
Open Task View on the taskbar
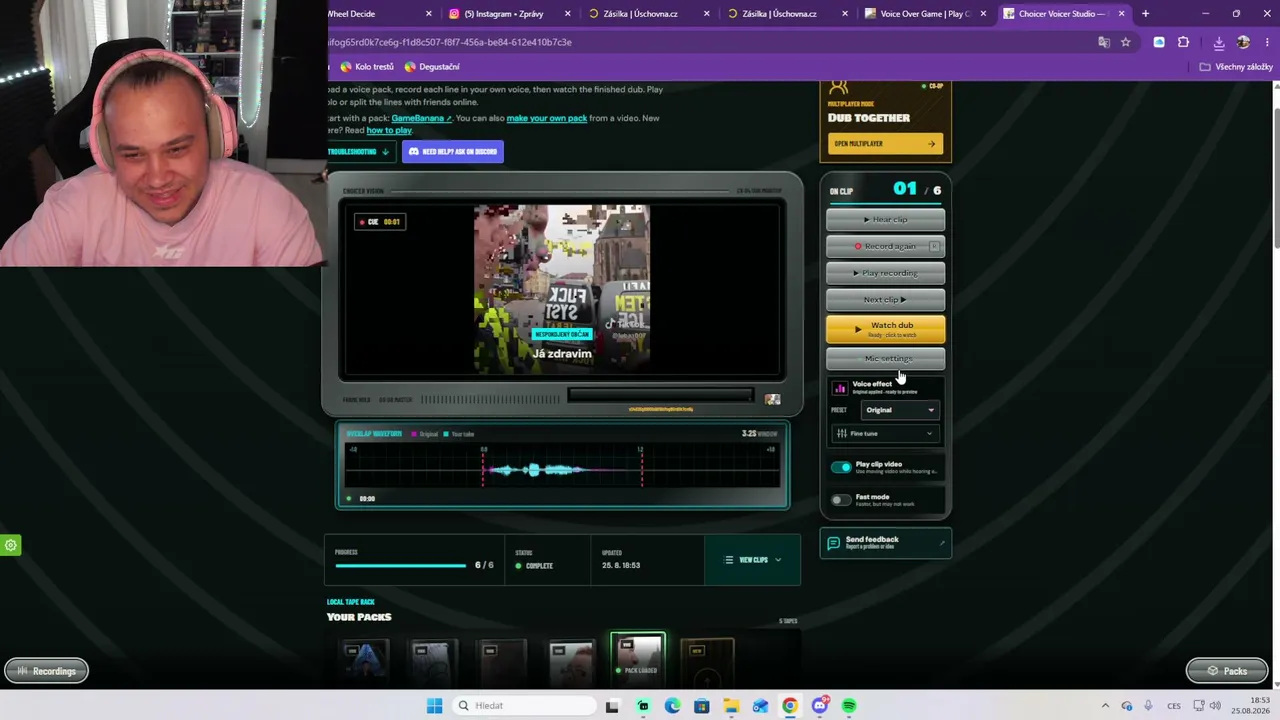tap(612, 706)
